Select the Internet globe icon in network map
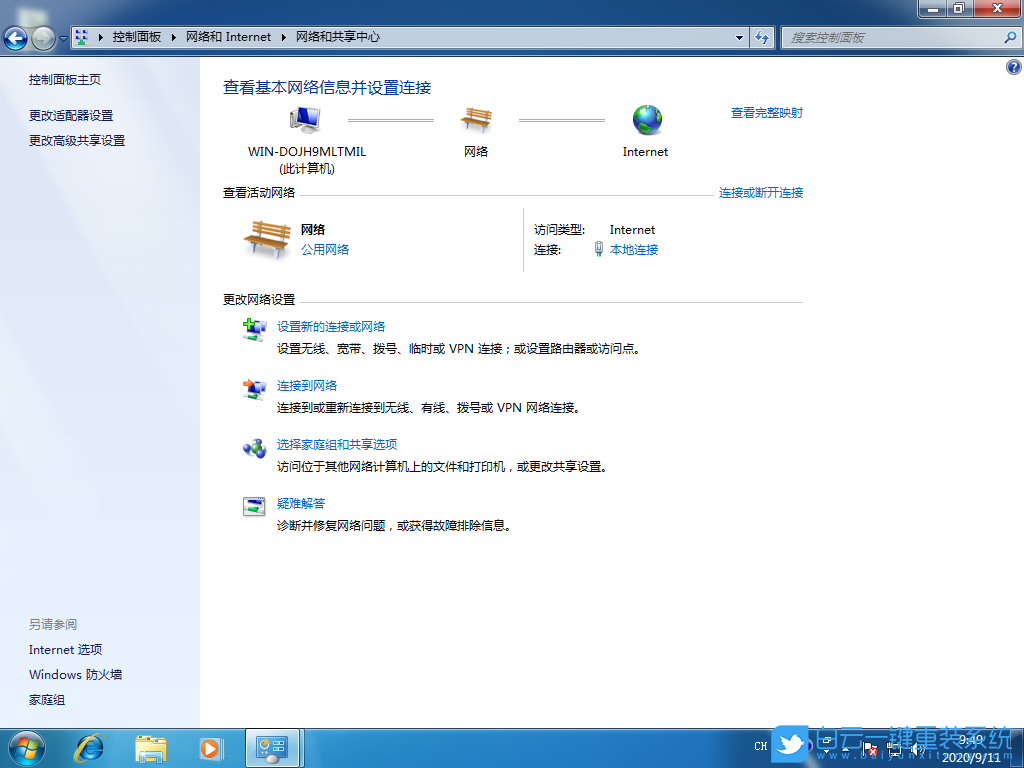1024x768 pixels. [x=645, y=118]
